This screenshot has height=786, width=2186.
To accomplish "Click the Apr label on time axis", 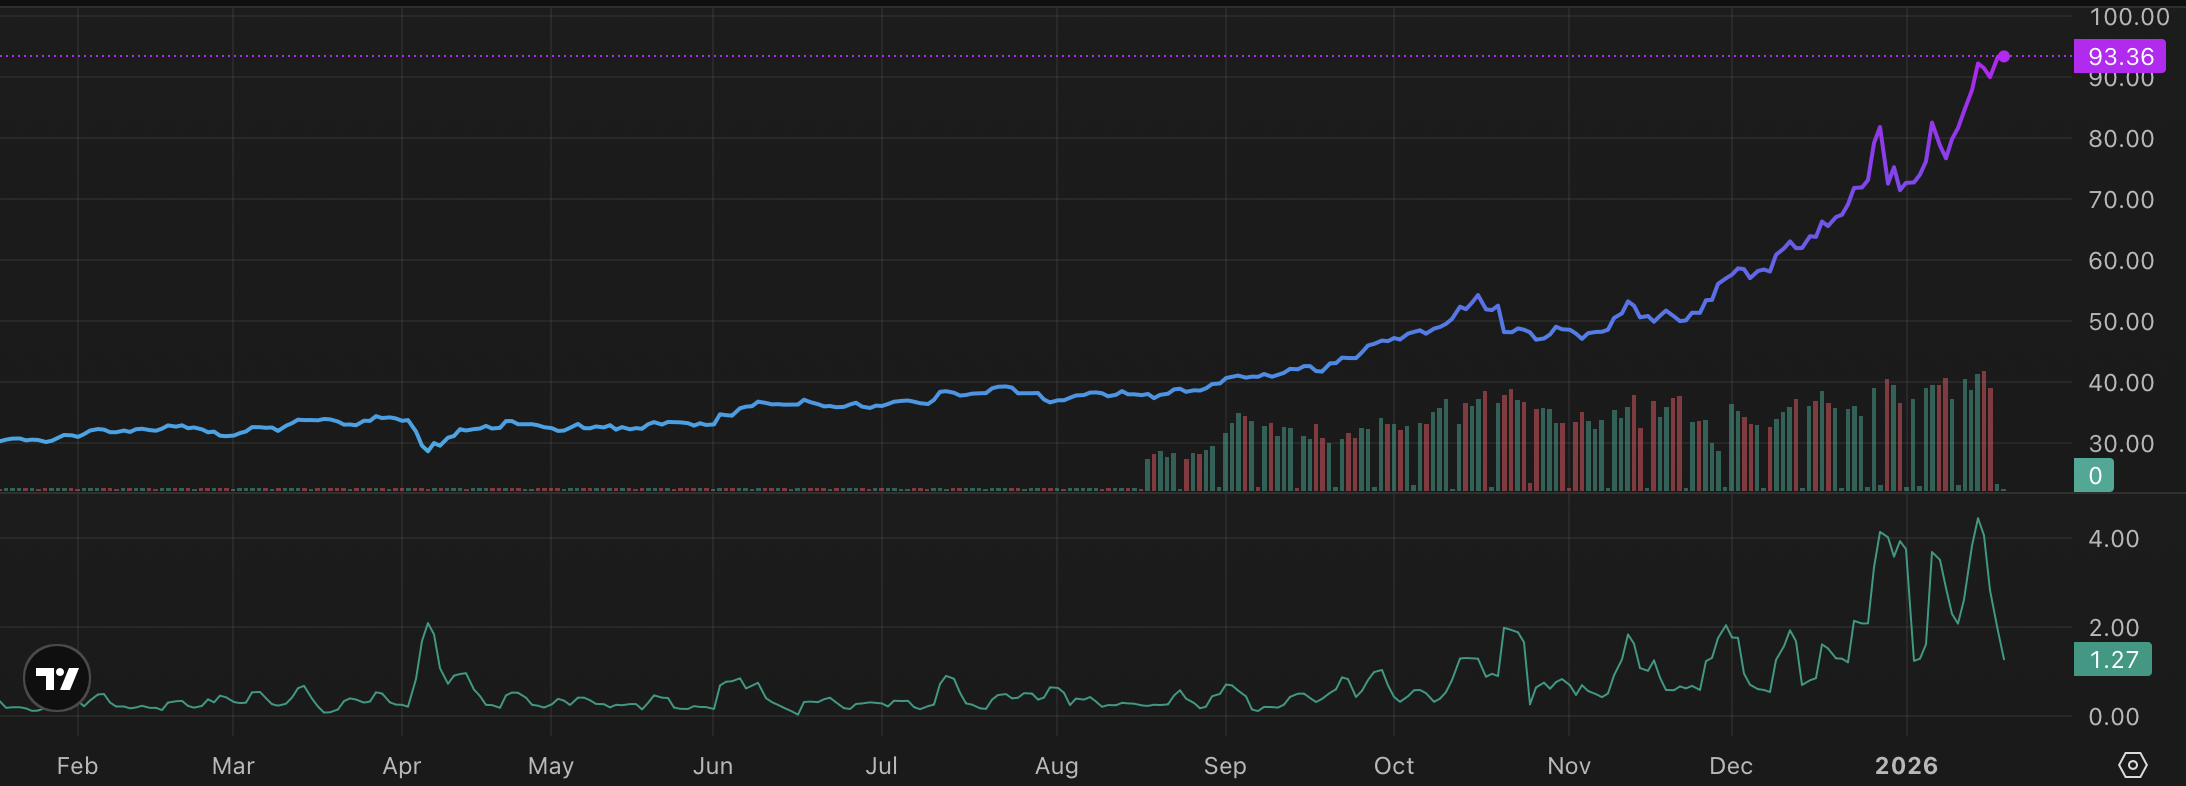I will (402, 766).
